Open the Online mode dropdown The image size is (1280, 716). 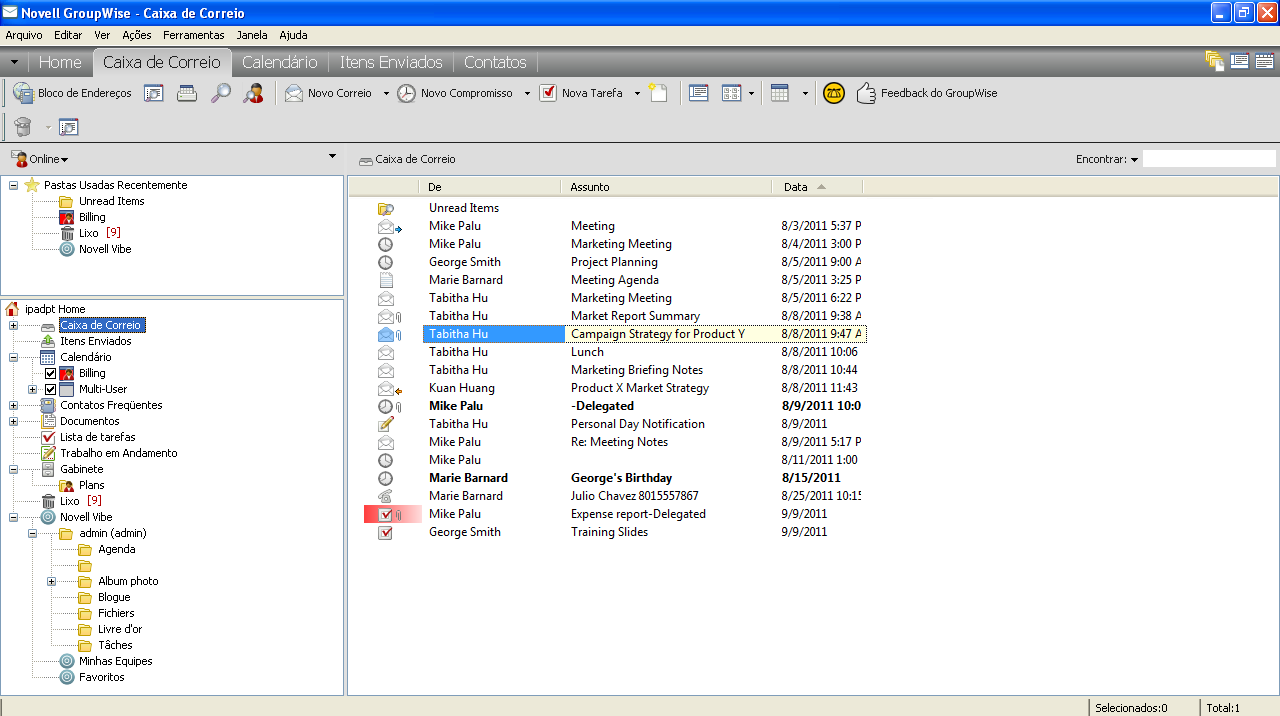pos(40,159)
